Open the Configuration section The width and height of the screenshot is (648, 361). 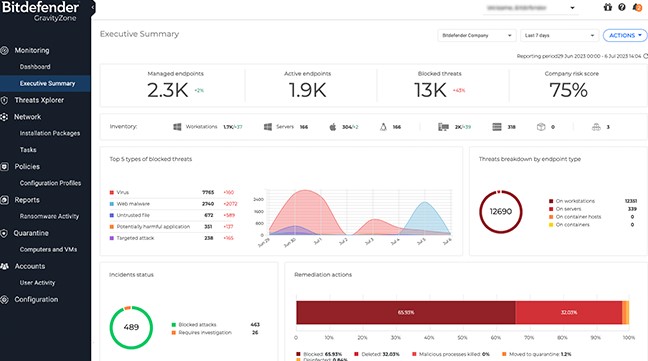[36, 300]
